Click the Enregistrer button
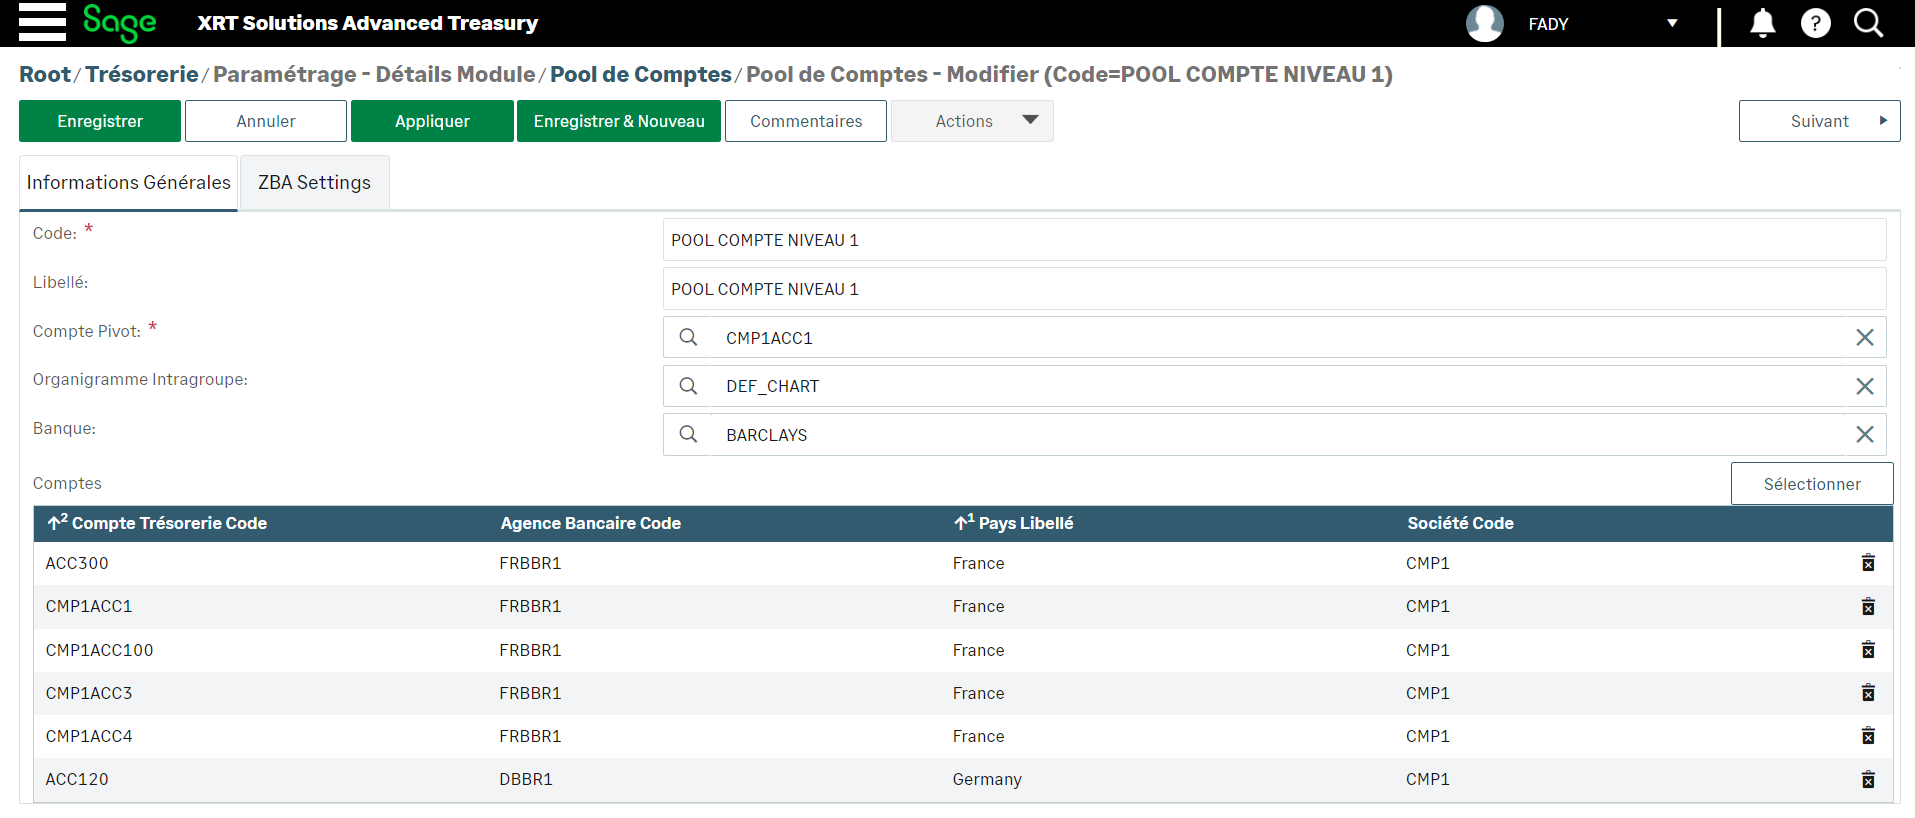This screenshot has height=818, width=1915. click(100, 121)
